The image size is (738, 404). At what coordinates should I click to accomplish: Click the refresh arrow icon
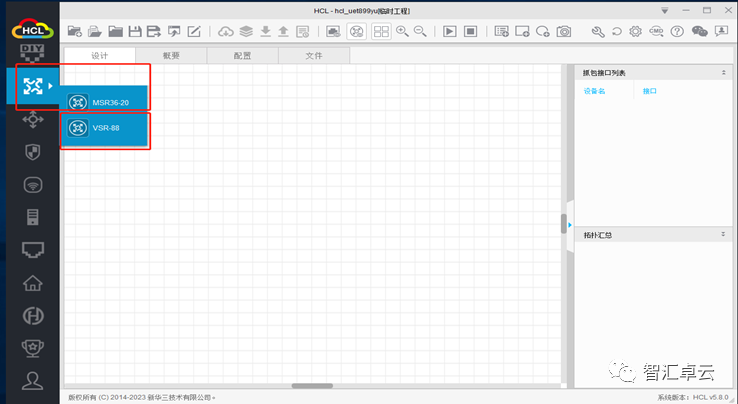click(x=617, y=32)
